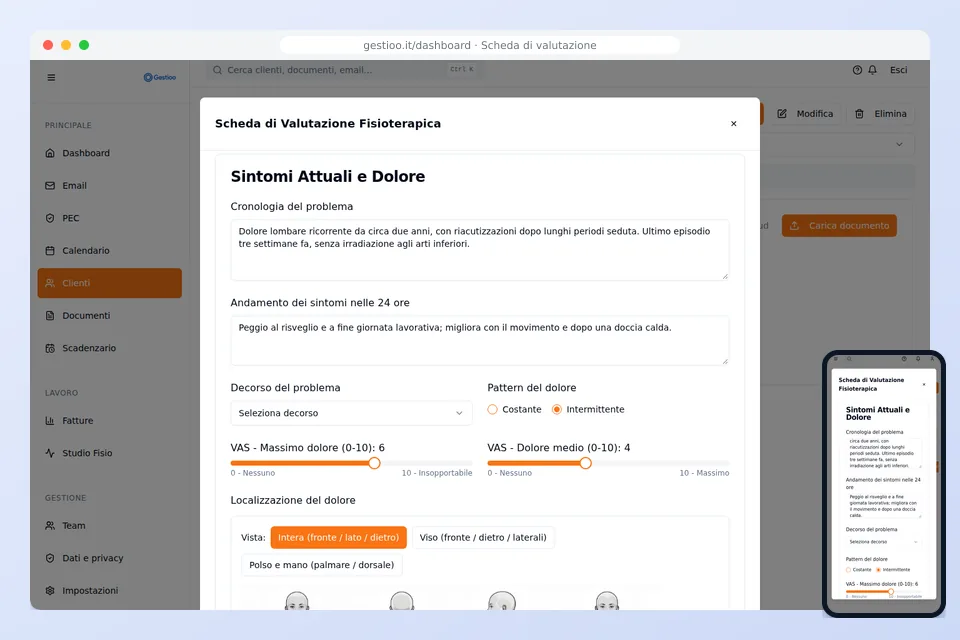Click the Elimina button

point(881,114)
